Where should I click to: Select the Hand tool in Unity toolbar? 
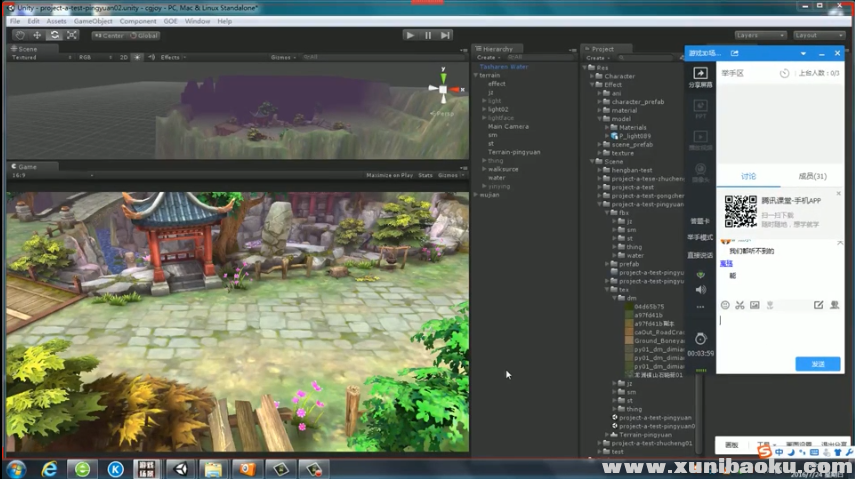click(x=20, y=35)
